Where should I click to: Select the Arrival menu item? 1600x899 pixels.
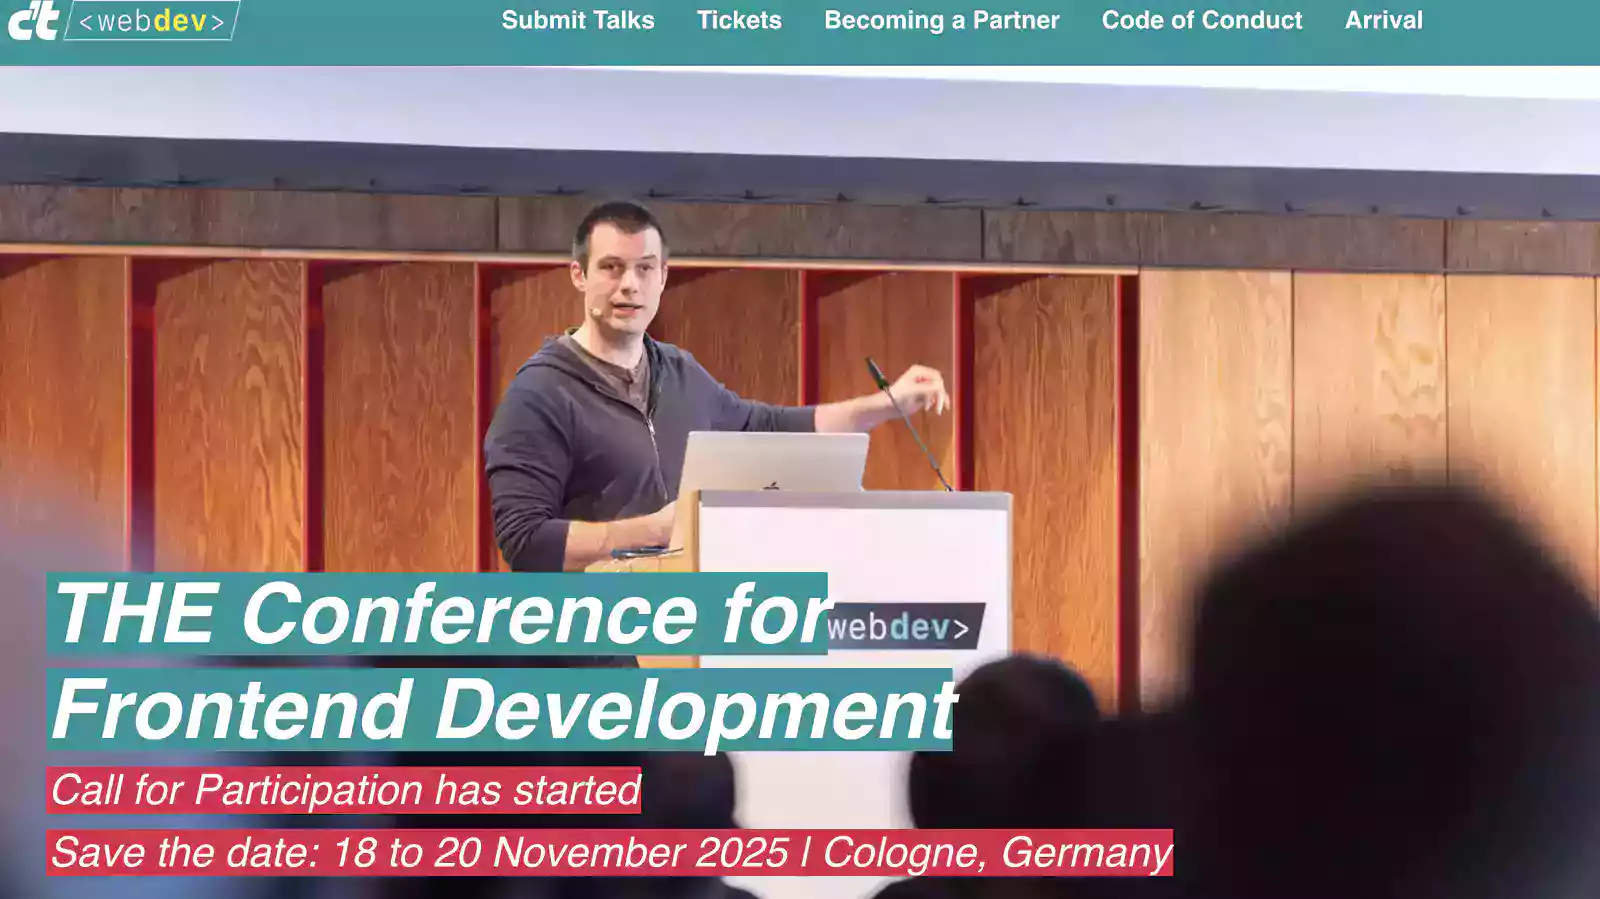tap(1383, 20)
